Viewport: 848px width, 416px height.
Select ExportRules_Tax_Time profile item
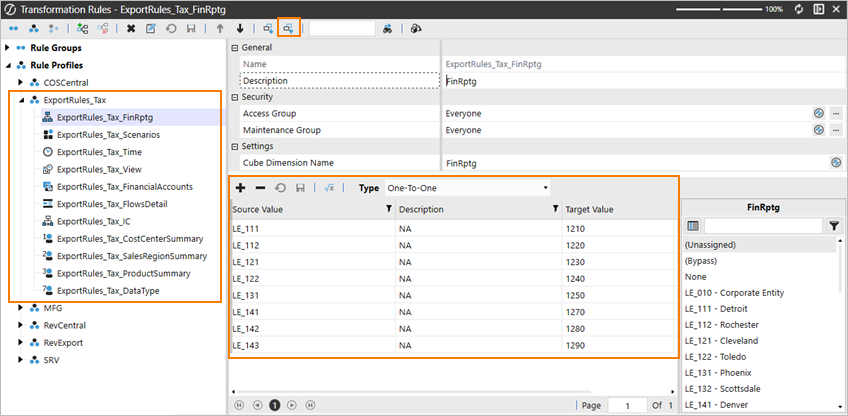click(x=99, y=151)
